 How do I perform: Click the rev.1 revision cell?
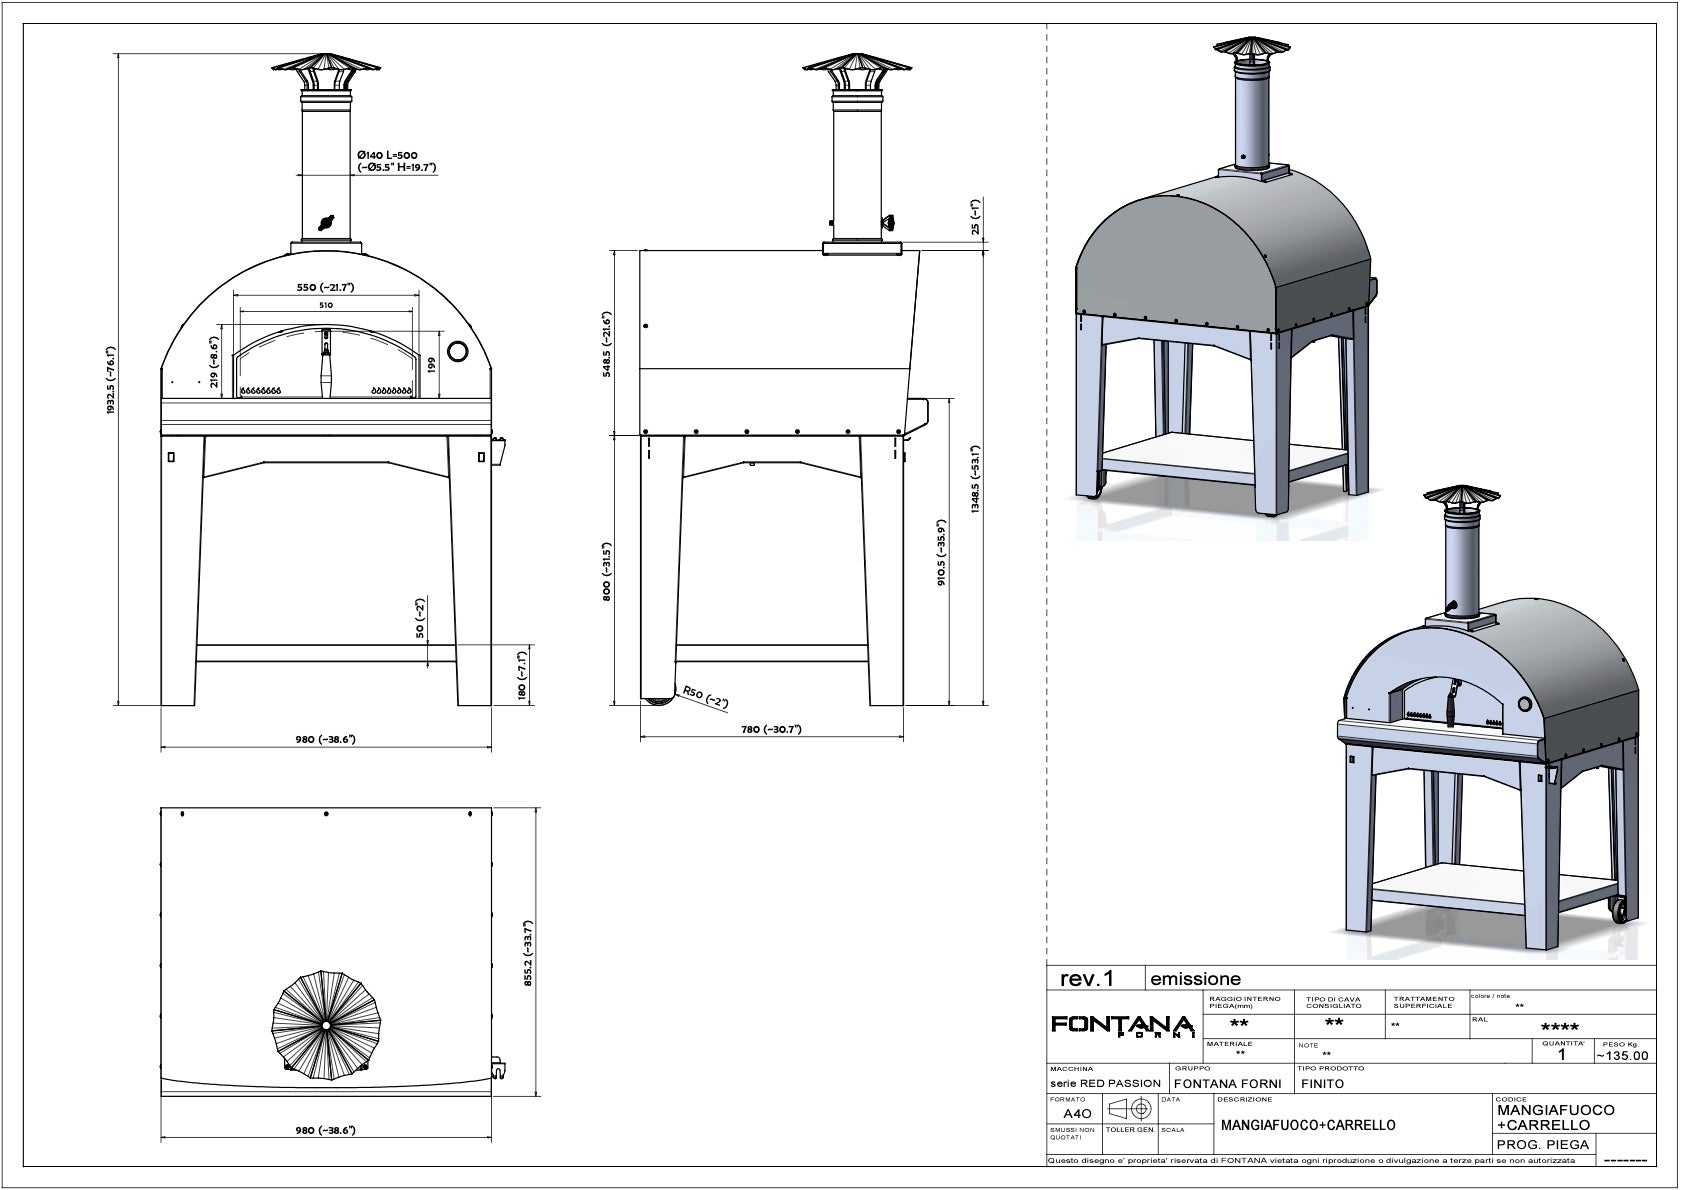tap(1094, 979)
